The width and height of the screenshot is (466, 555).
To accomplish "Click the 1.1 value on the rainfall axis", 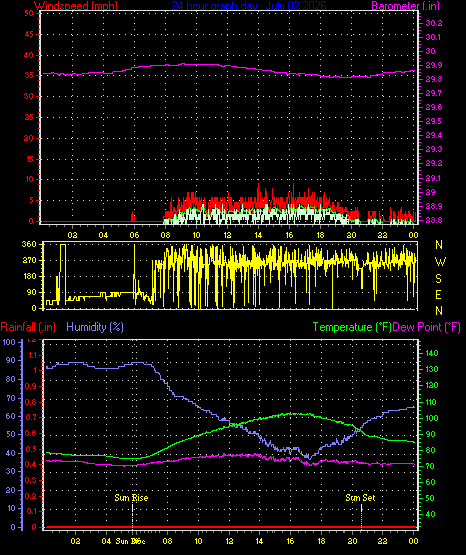I will pos(33,355).
